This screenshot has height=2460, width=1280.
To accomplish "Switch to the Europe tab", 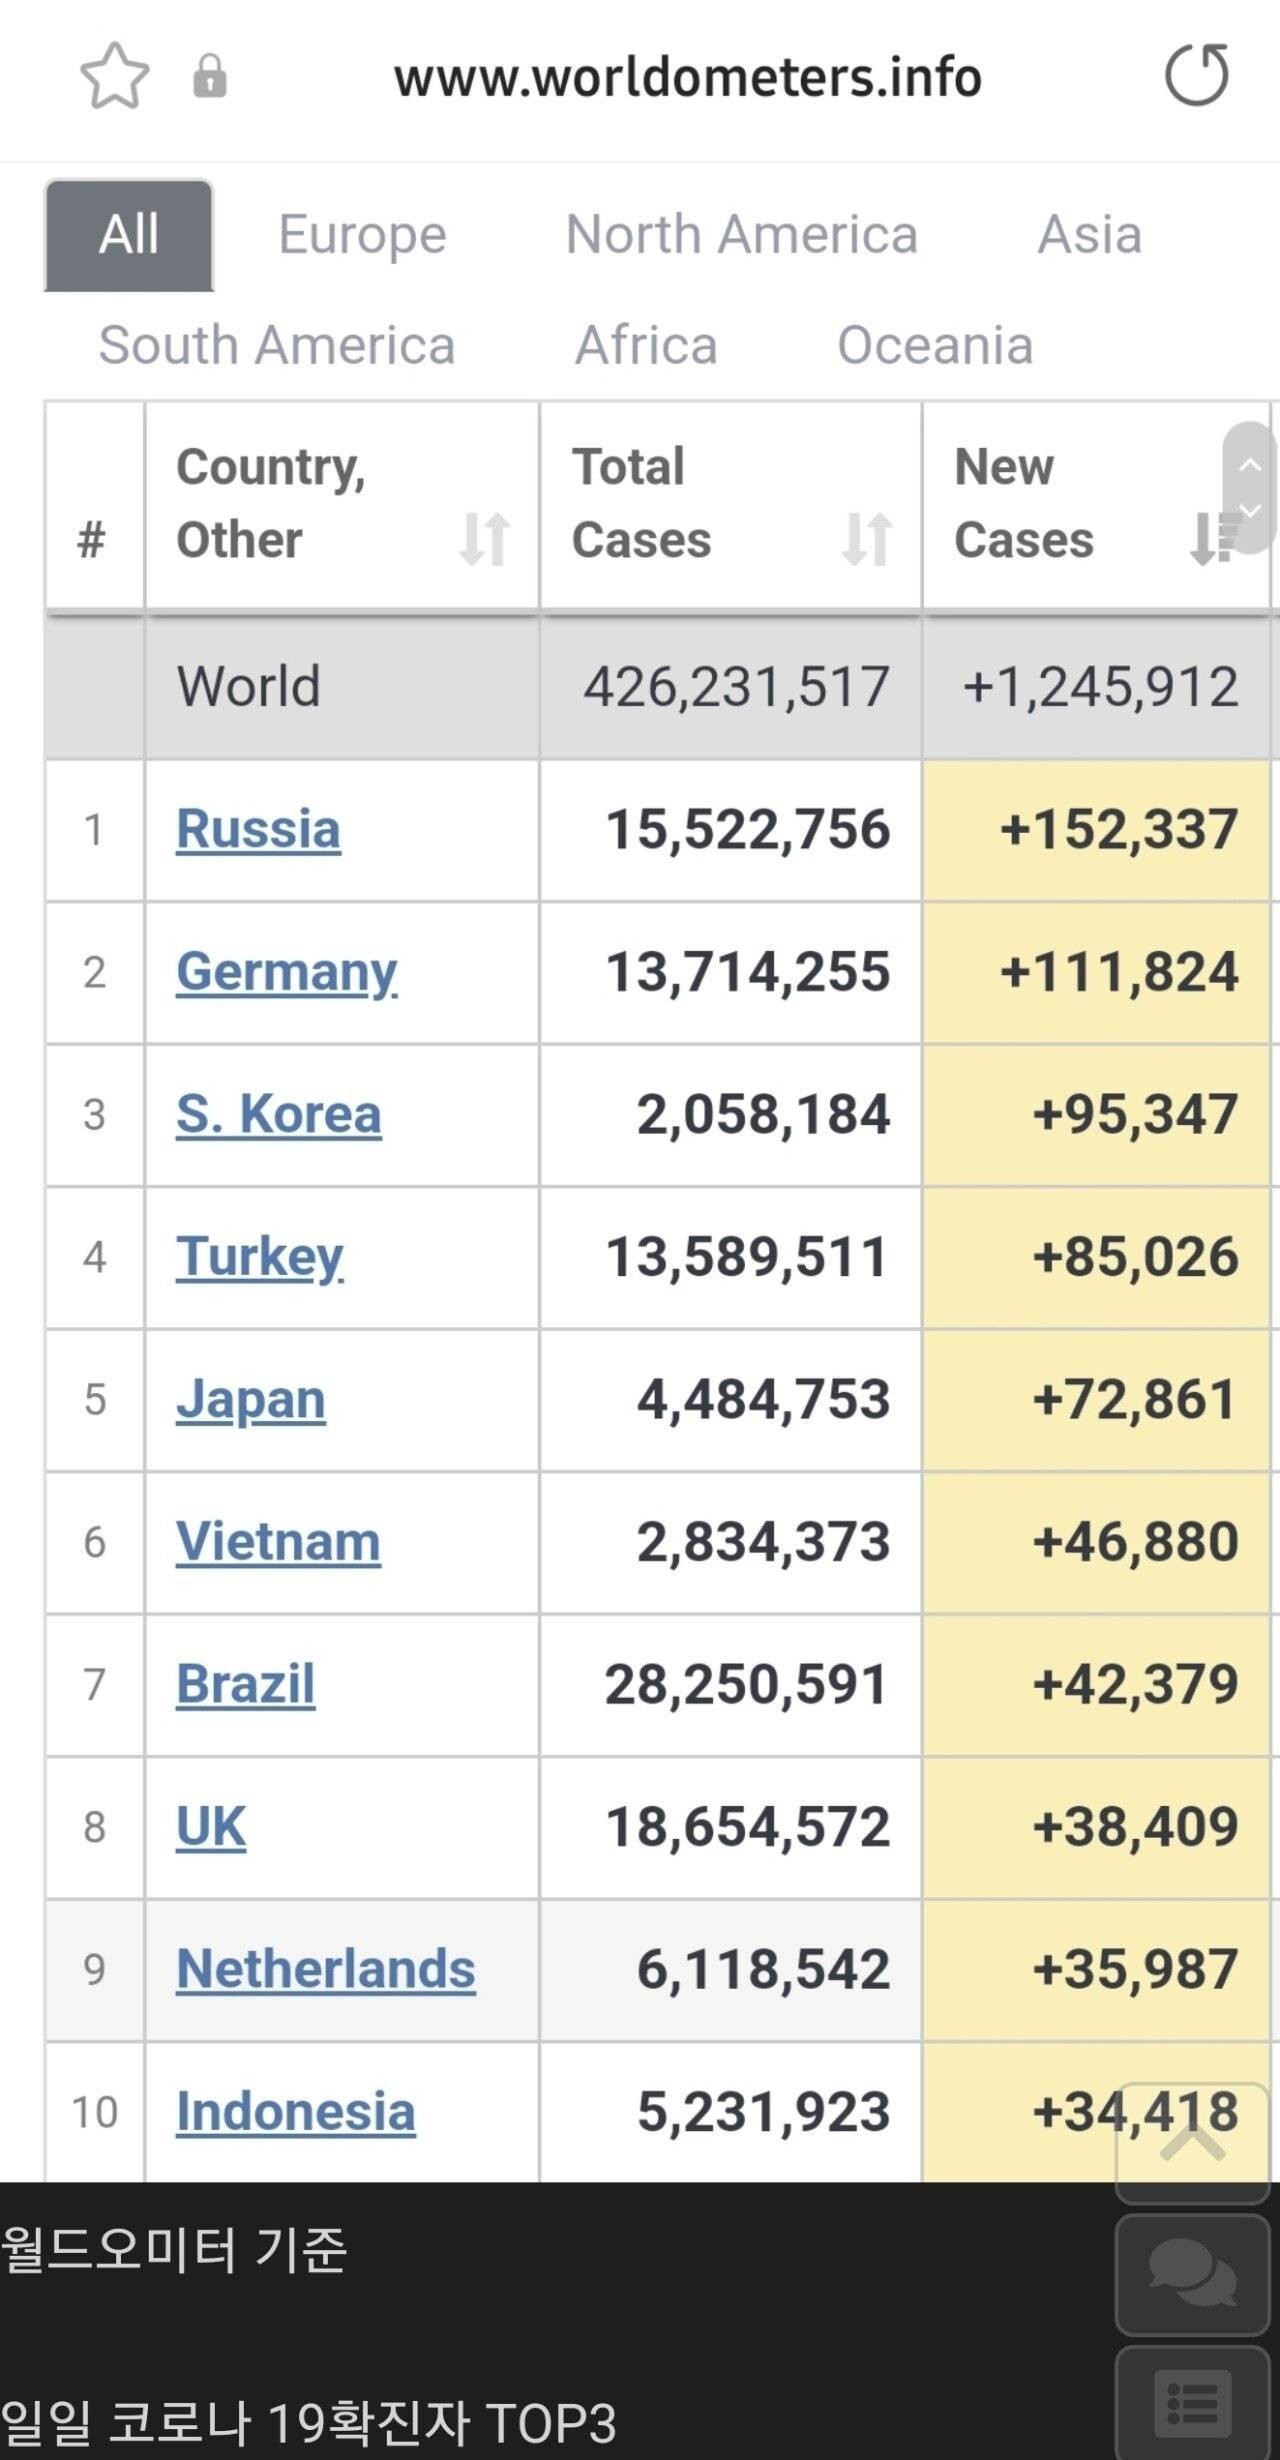I will [362, 235].
